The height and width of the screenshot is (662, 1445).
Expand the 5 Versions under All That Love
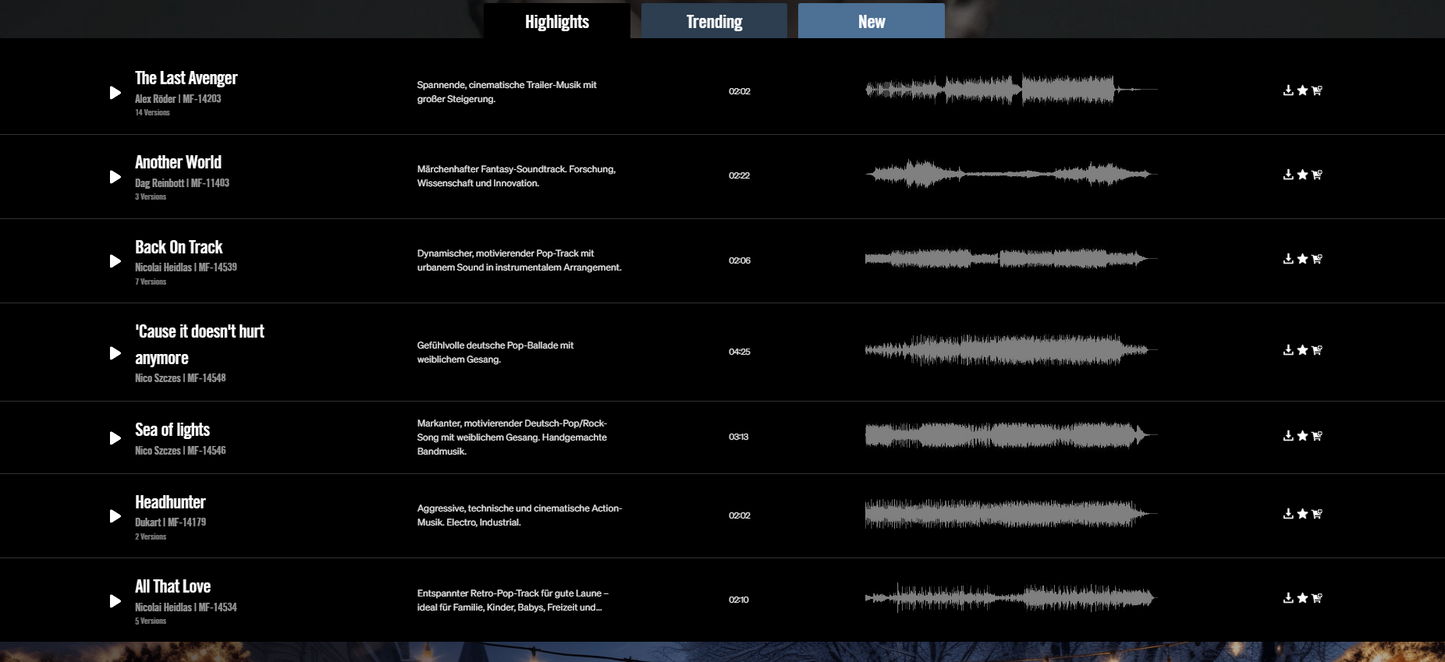(151, 620)
